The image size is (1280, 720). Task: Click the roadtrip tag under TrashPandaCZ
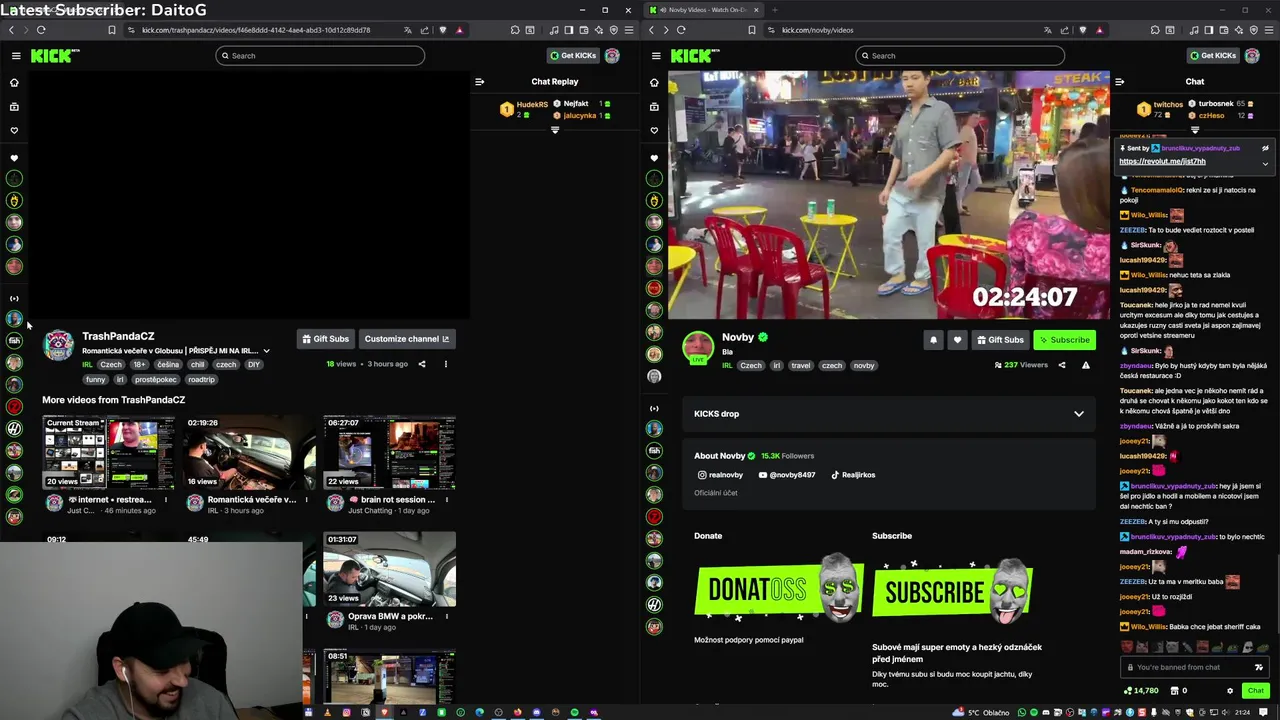pyautogui.click(x=201, y=380)
